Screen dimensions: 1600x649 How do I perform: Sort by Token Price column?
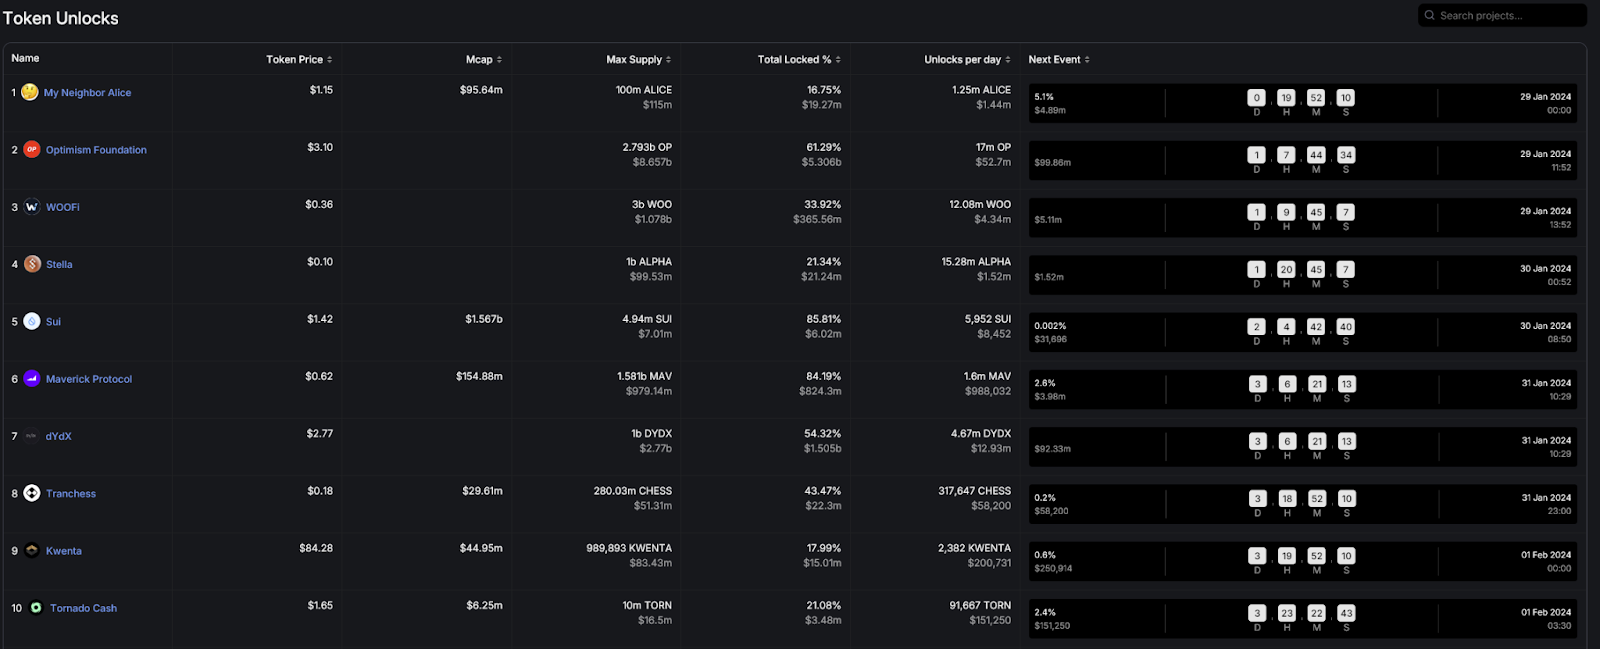(299, 59)
